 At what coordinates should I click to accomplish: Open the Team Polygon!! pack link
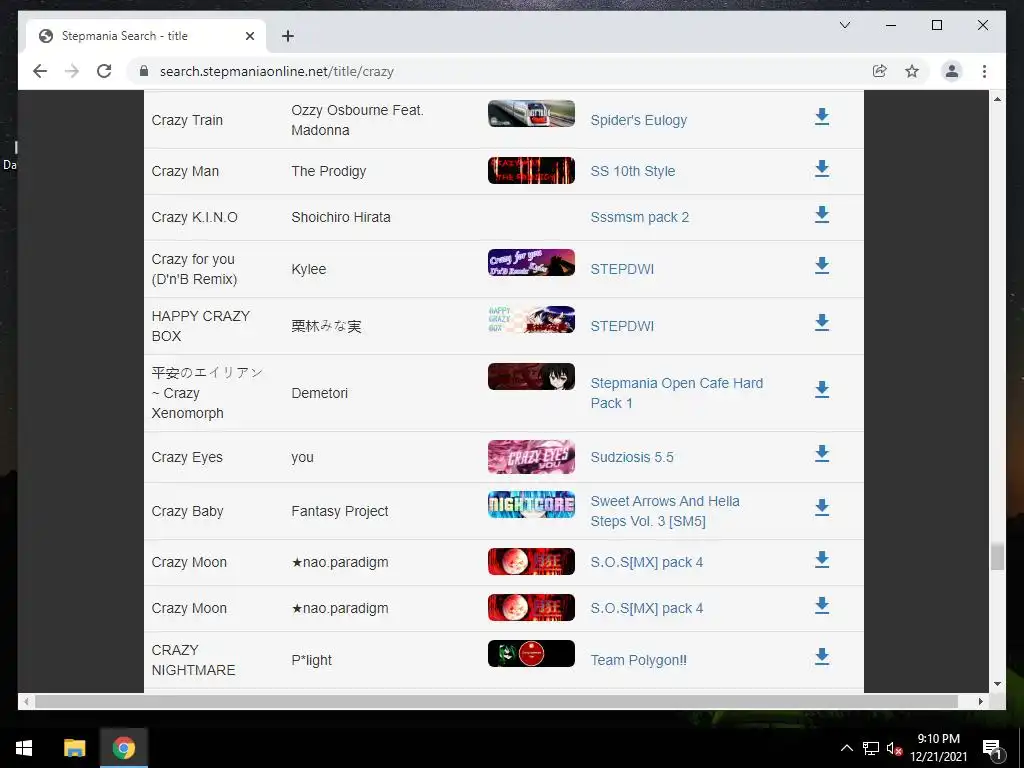[638, 660]
